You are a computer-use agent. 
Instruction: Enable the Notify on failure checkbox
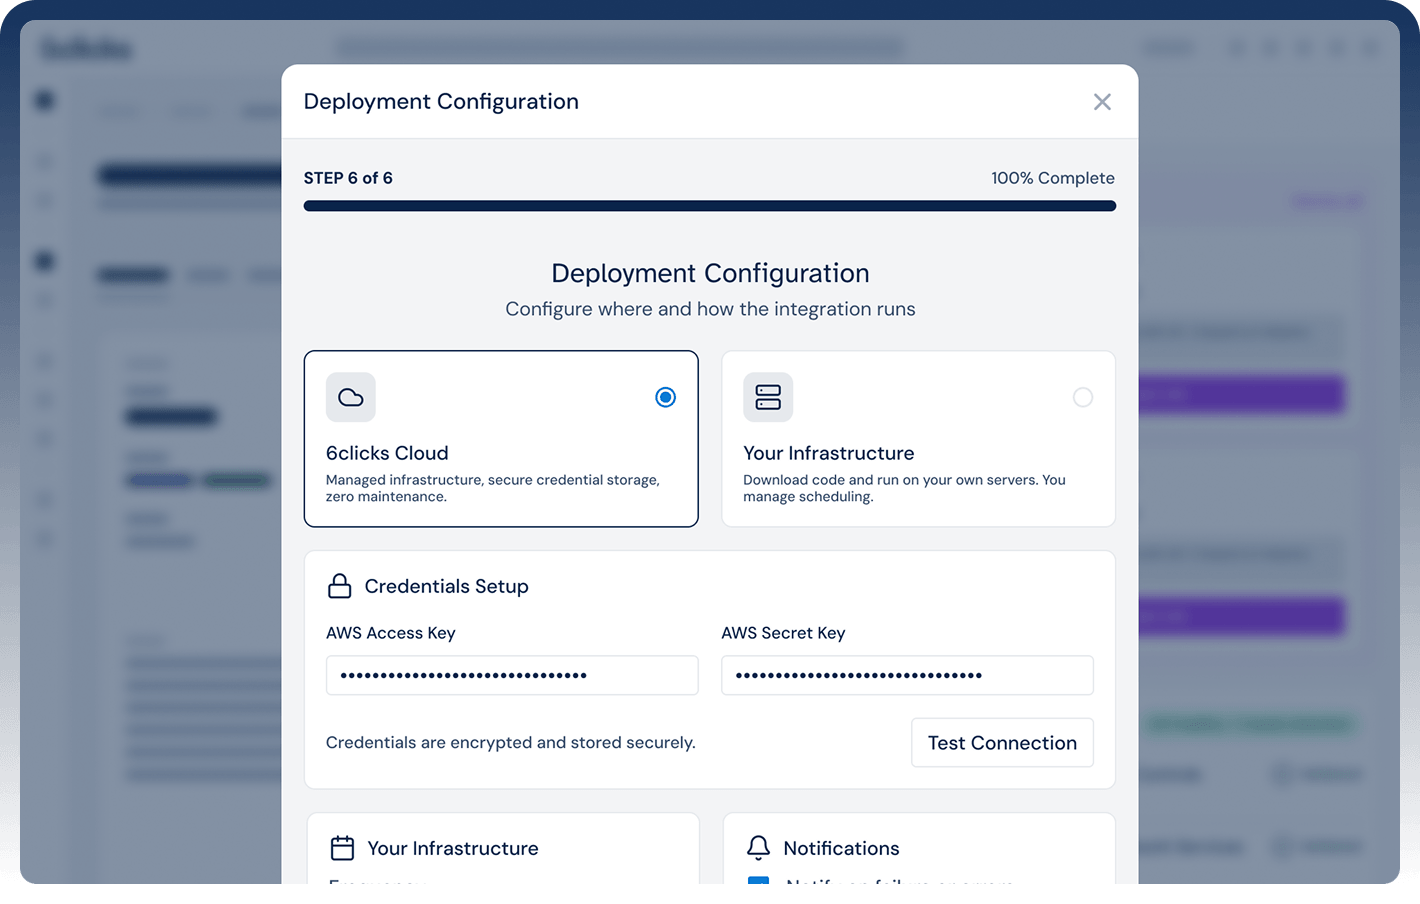(x=758, y=884)
